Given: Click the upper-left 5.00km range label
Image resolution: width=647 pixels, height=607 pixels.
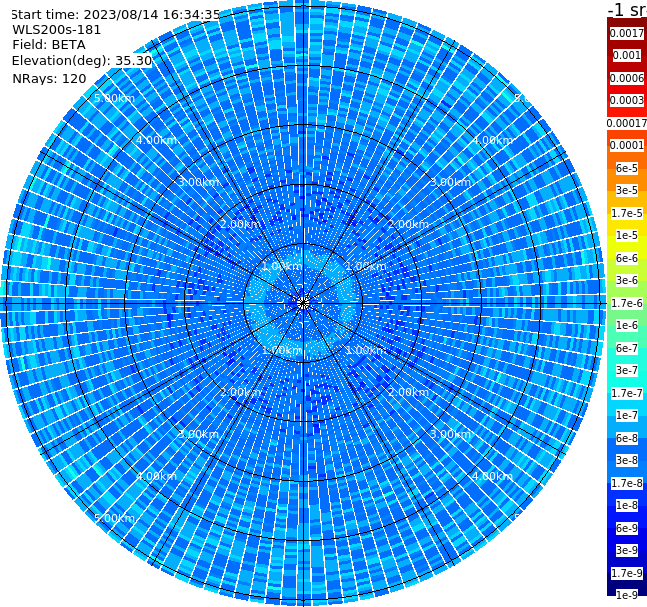Looking at the screenshot, I should click(114, 98).
